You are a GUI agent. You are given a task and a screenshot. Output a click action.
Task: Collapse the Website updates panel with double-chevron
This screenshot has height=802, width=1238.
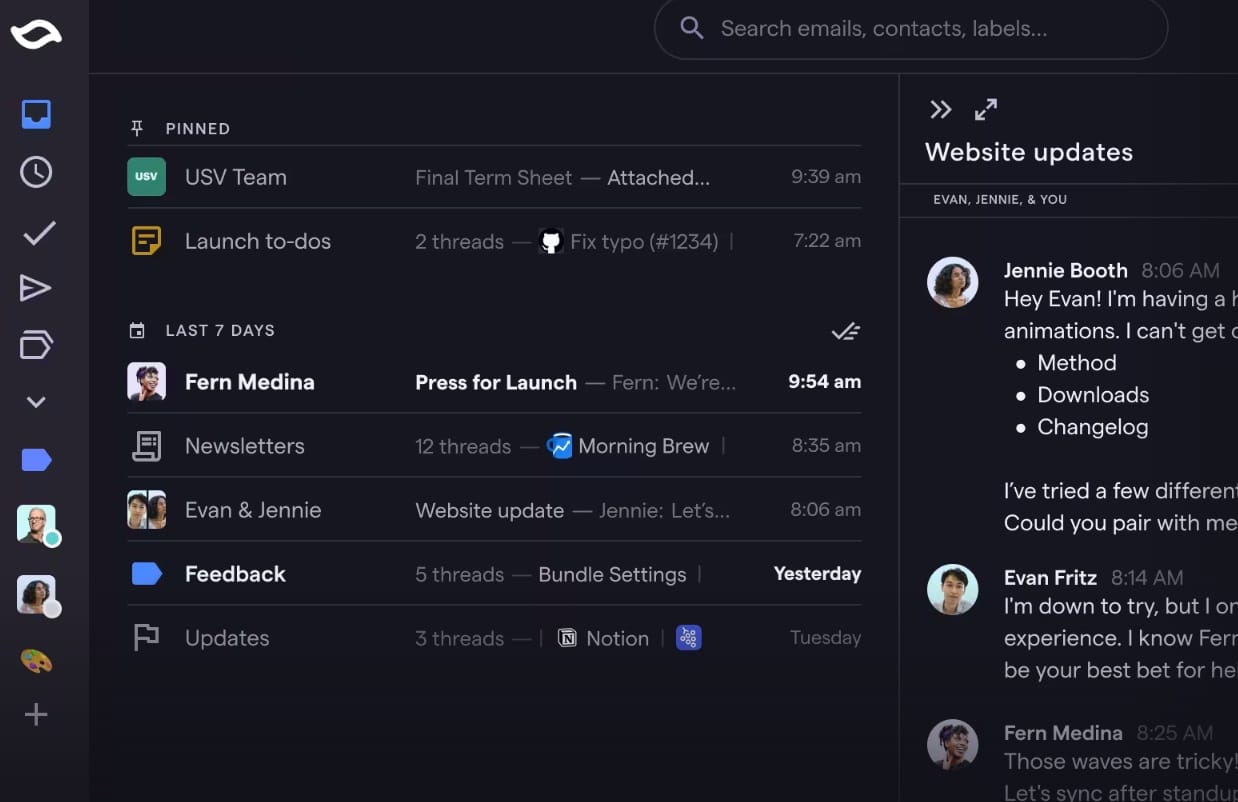[940, 110]
